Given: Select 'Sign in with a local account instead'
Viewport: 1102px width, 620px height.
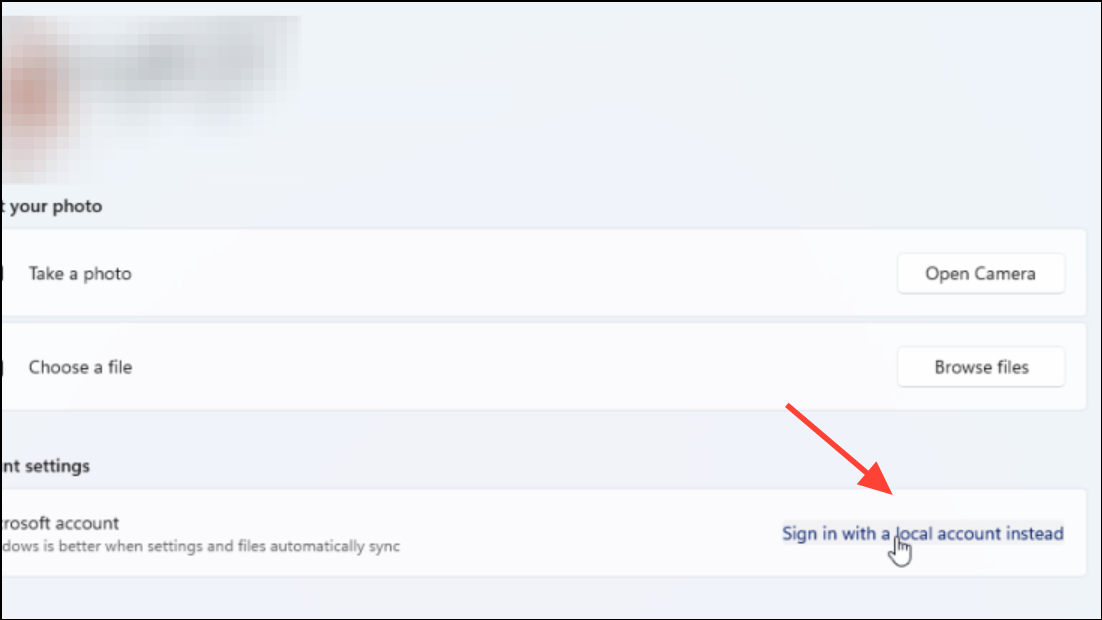Looking at the screenshot, I should coord(923,534).
